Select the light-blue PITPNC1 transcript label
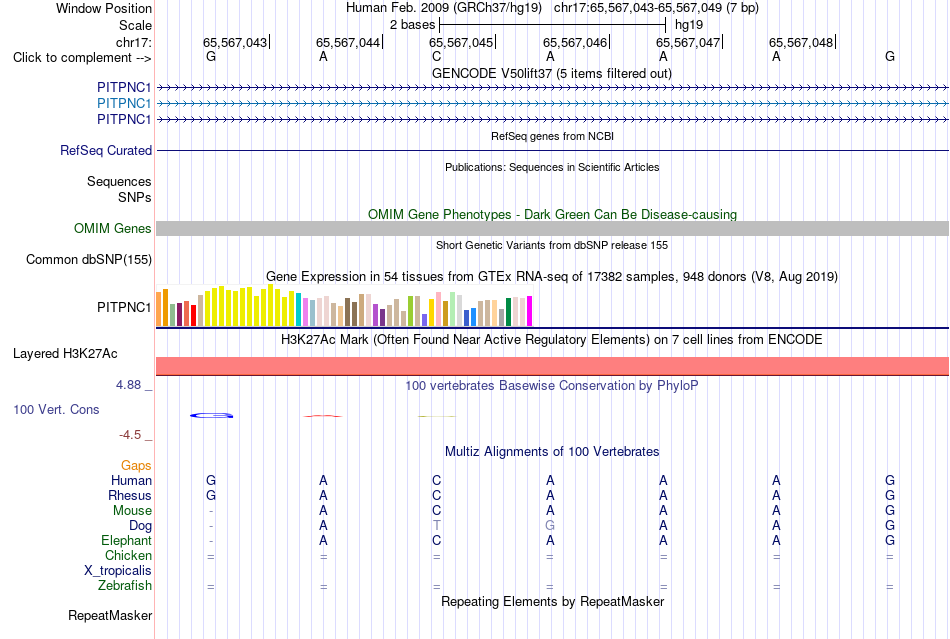 point(124,104)
